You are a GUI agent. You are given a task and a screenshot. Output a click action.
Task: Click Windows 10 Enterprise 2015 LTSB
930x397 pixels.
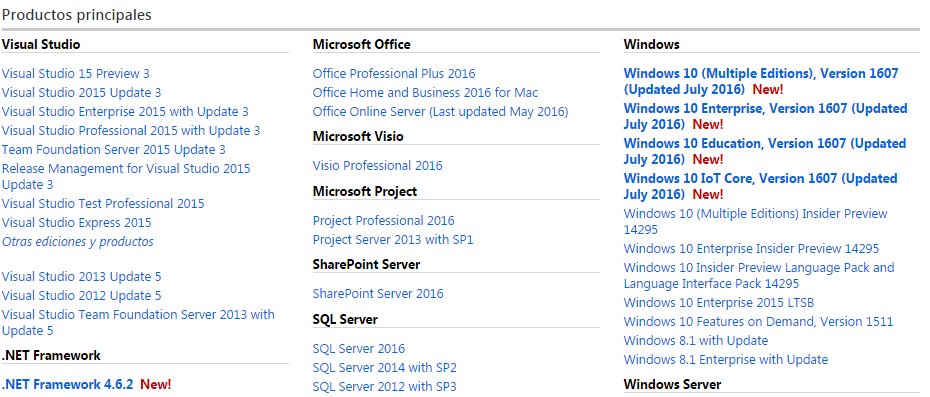point(718,303)
